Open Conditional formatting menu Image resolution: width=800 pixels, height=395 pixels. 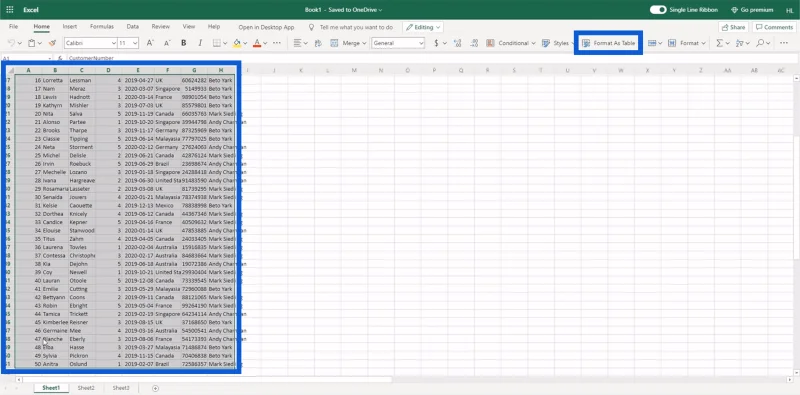click(x=511, y=43)
